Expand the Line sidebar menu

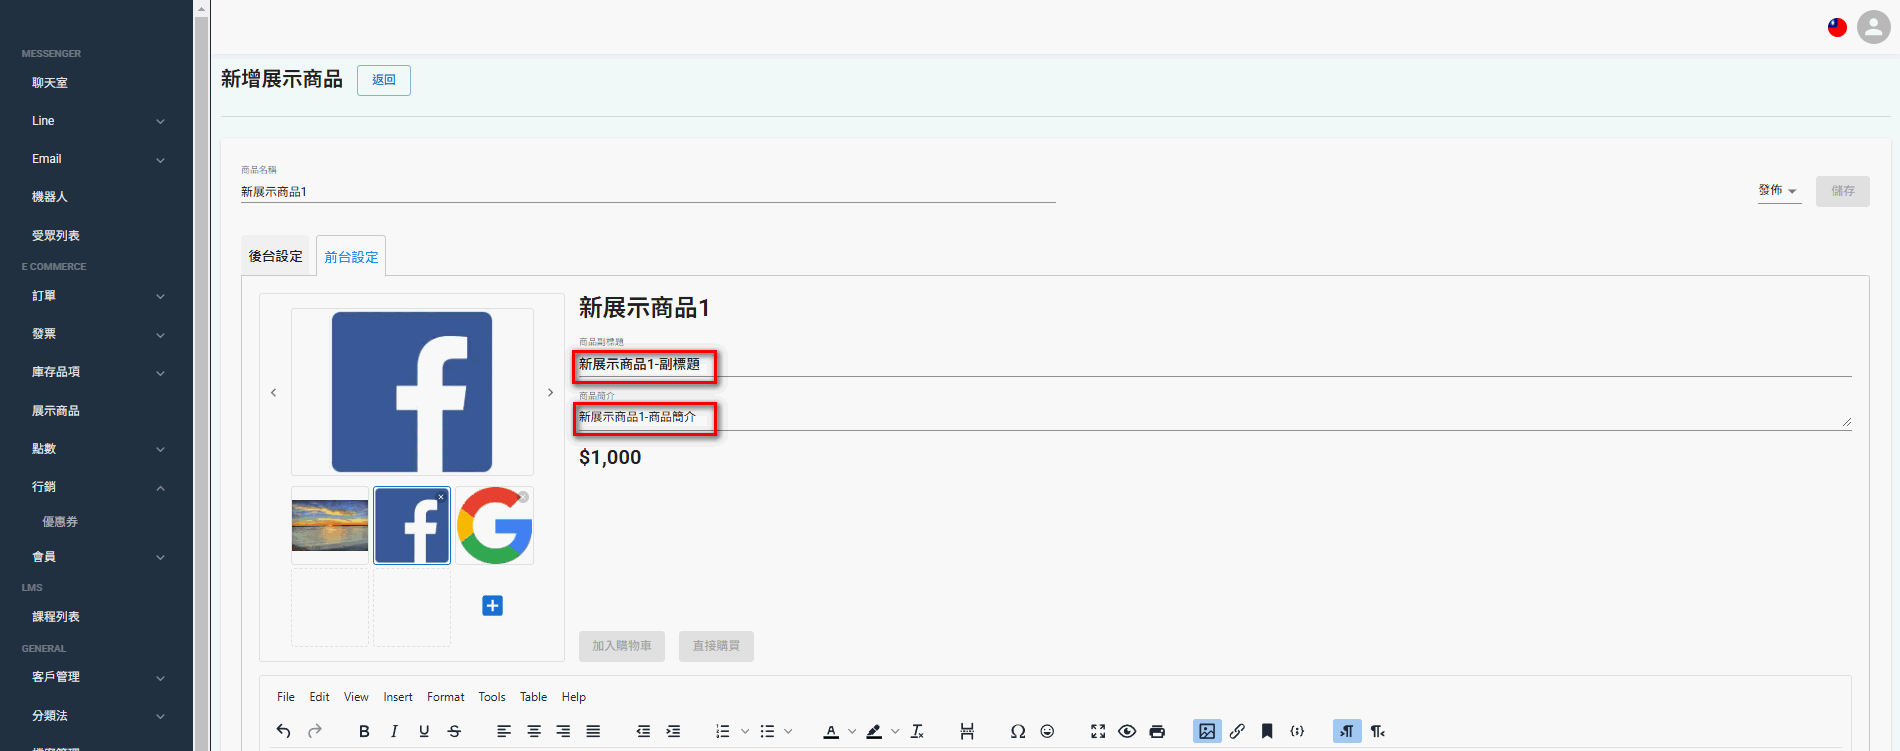point(97,121)
